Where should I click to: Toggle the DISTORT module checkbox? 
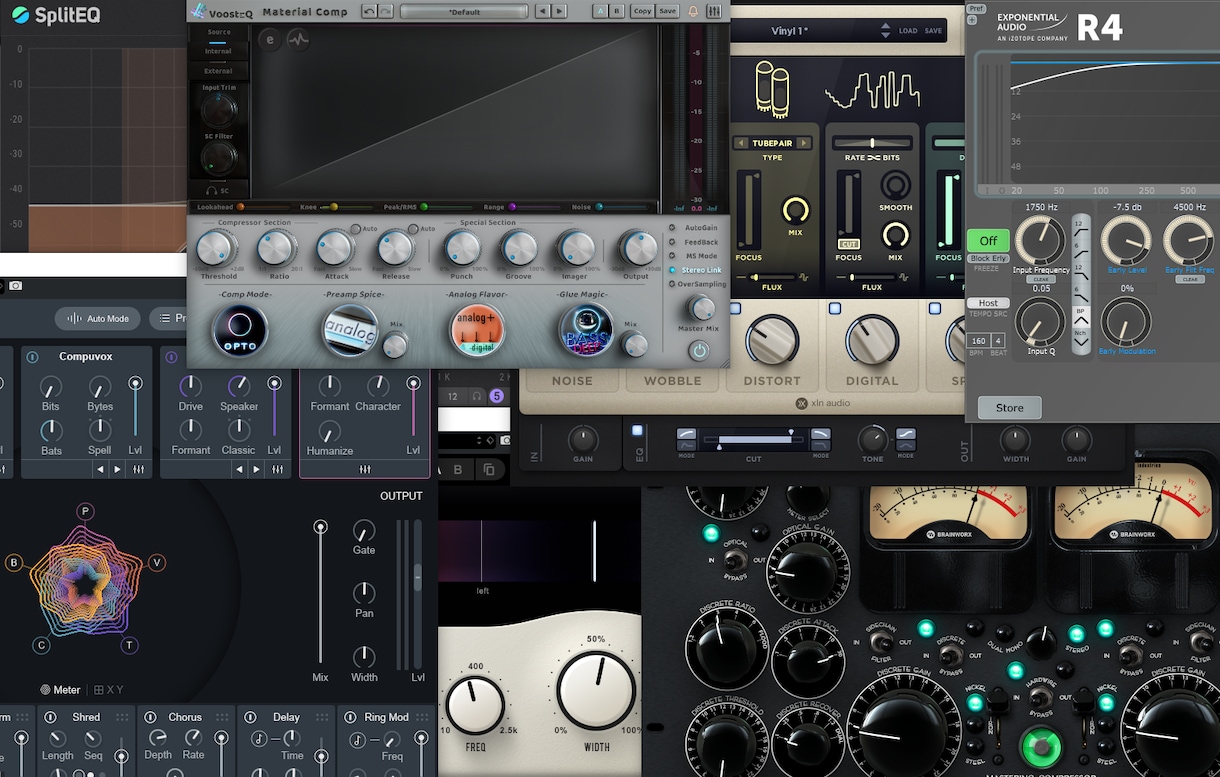click(735, 308)
